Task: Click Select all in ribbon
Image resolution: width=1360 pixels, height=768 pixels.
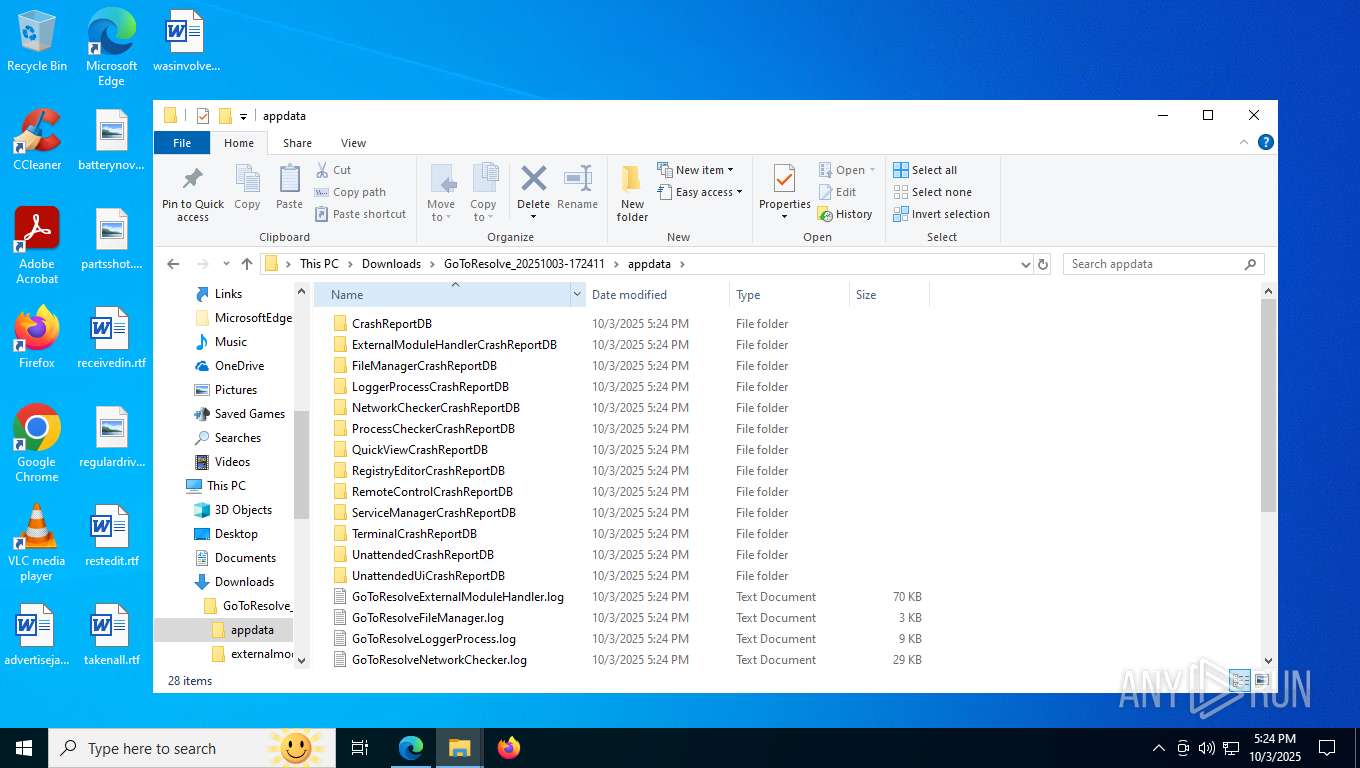Action: pos(925,170)
